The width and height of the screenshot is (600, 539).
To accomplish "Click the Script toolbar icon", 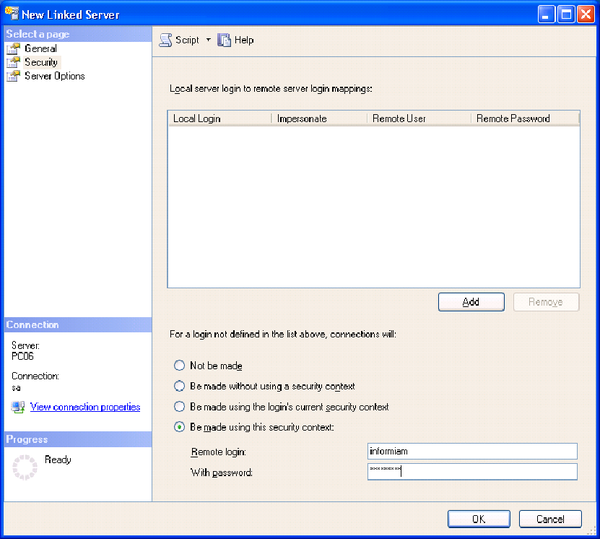I will [166, 40].
